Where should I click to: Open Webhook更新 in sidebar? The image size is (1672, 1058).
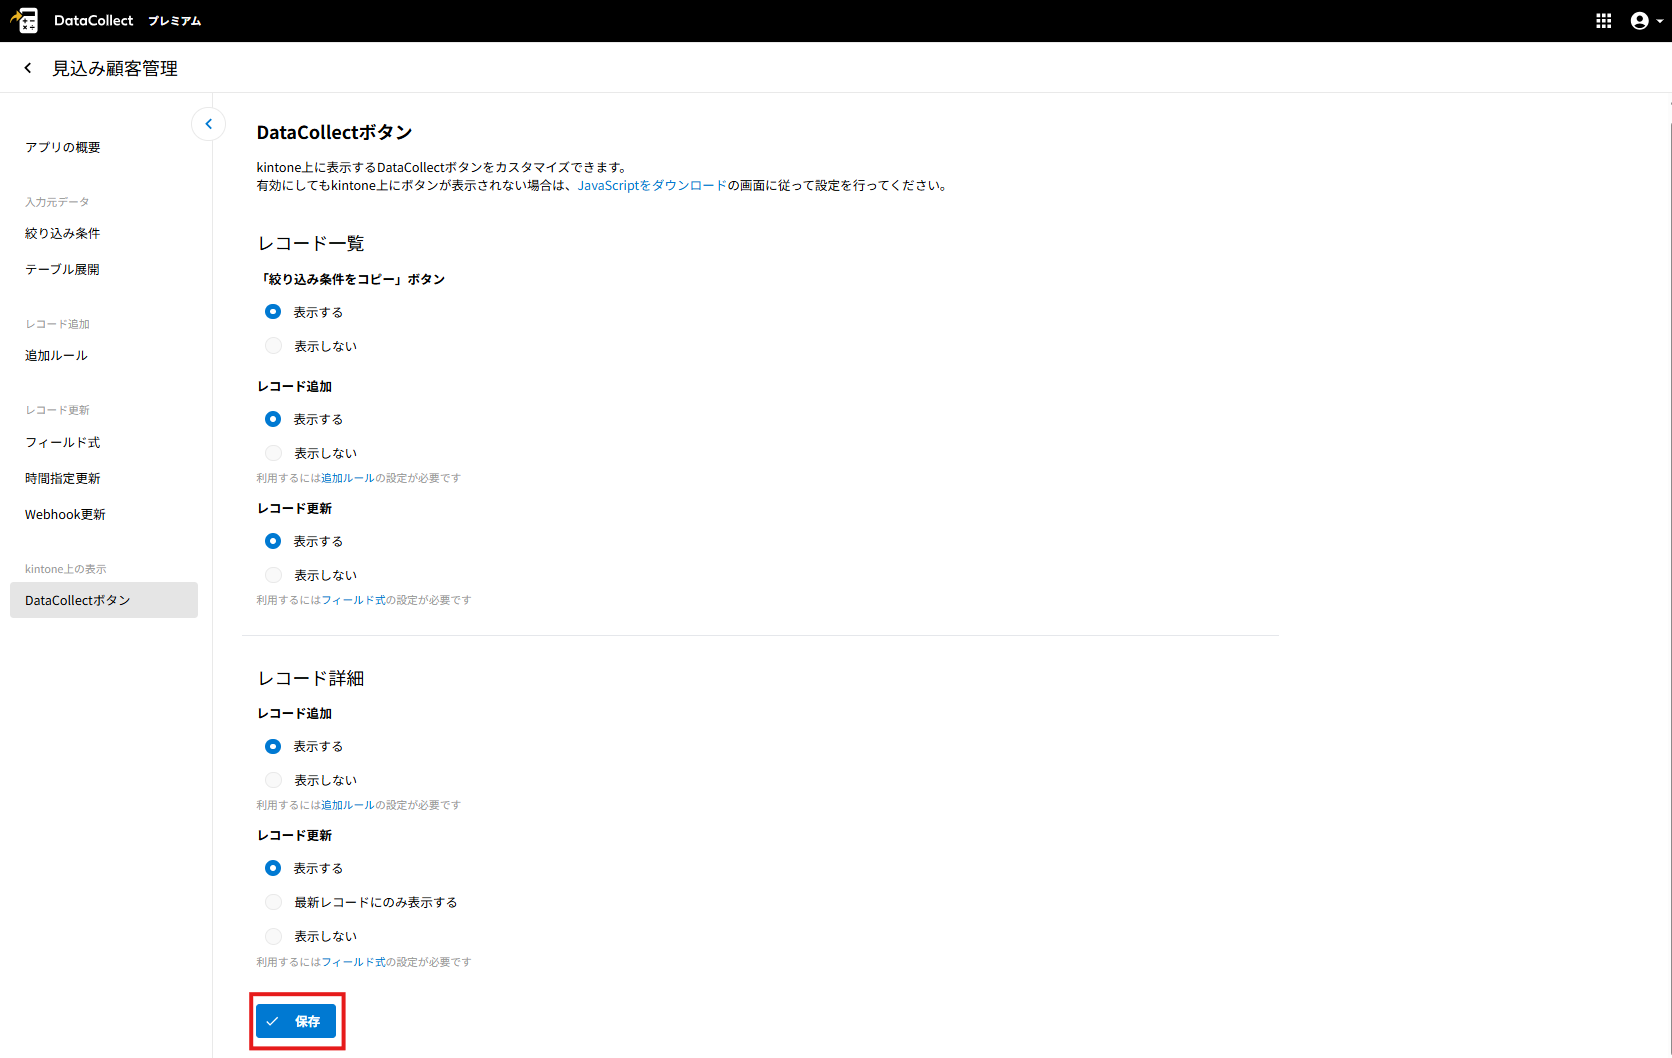coord(66,514)
